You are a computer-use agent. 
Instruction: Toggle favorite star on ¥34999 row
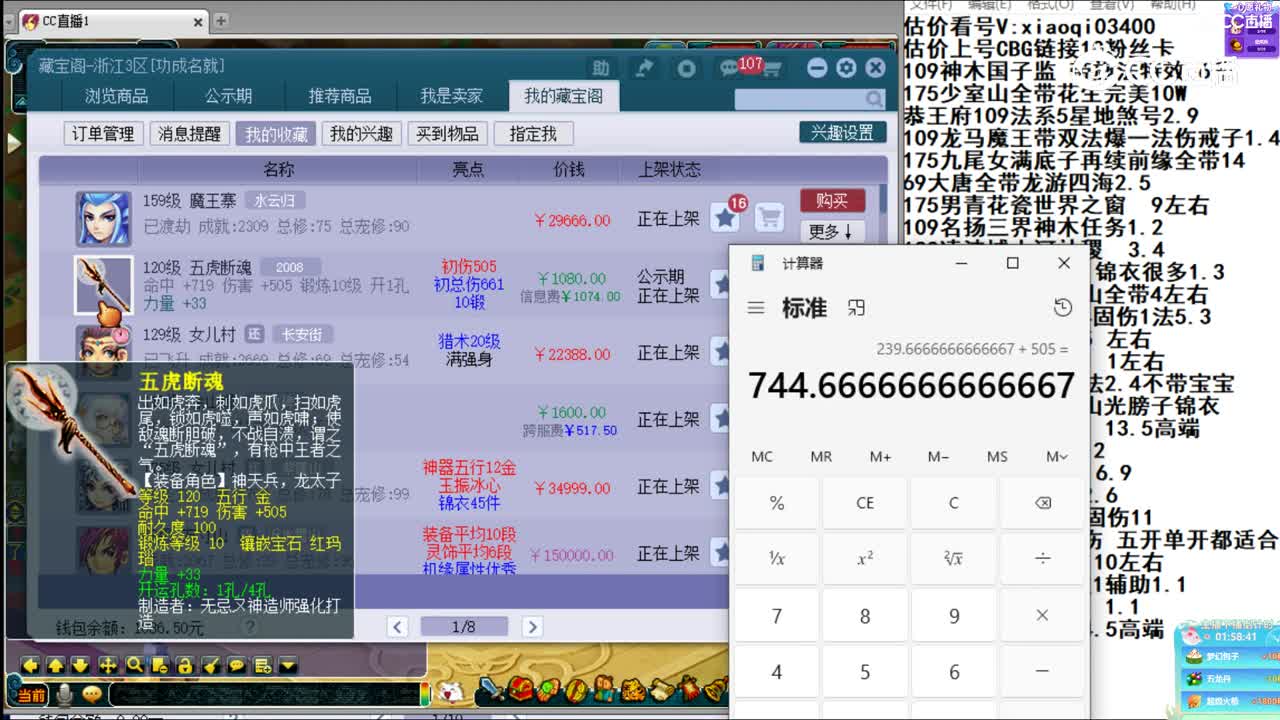click(720, 486)
